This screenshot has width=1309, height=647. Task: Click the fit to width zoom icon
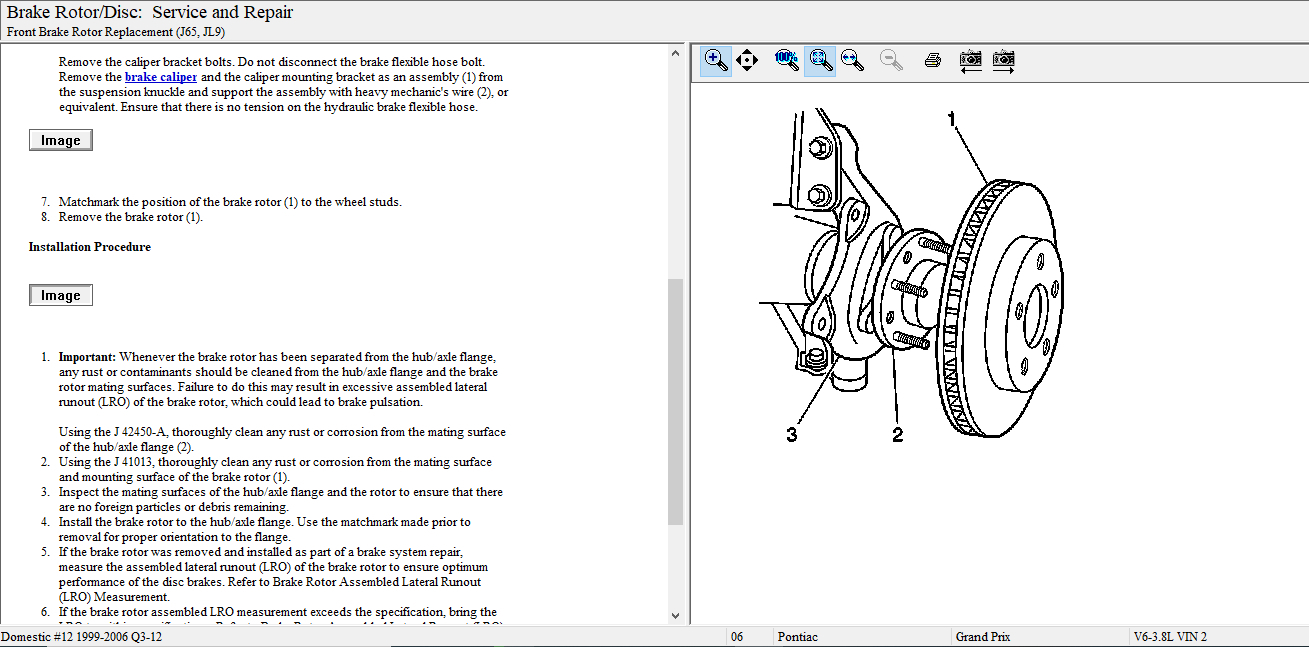click(x=852, y=60)
